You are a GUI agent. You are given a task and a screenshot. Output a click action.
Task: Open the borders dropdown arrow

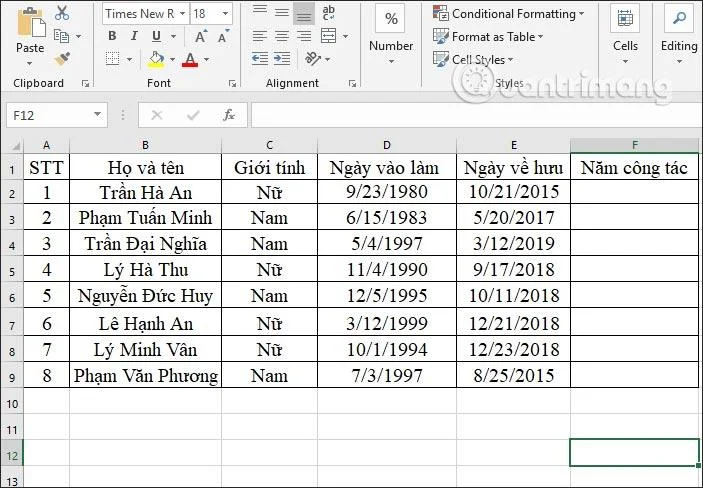(x=129, y=59)
